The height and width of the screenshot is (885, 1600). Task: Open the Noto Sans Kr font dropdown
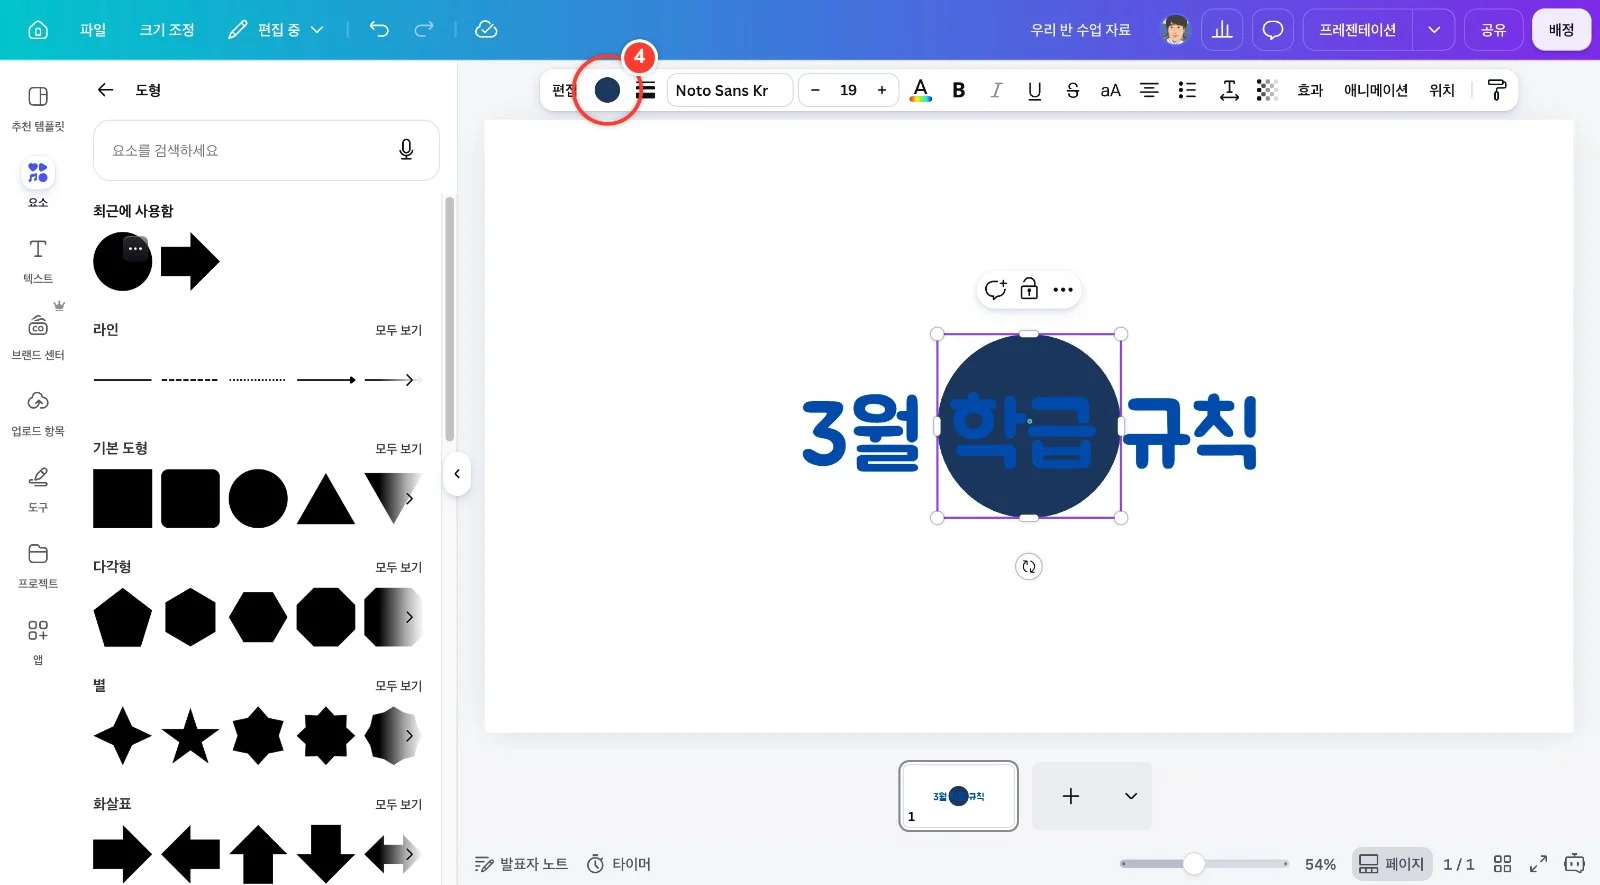(730, 90)
